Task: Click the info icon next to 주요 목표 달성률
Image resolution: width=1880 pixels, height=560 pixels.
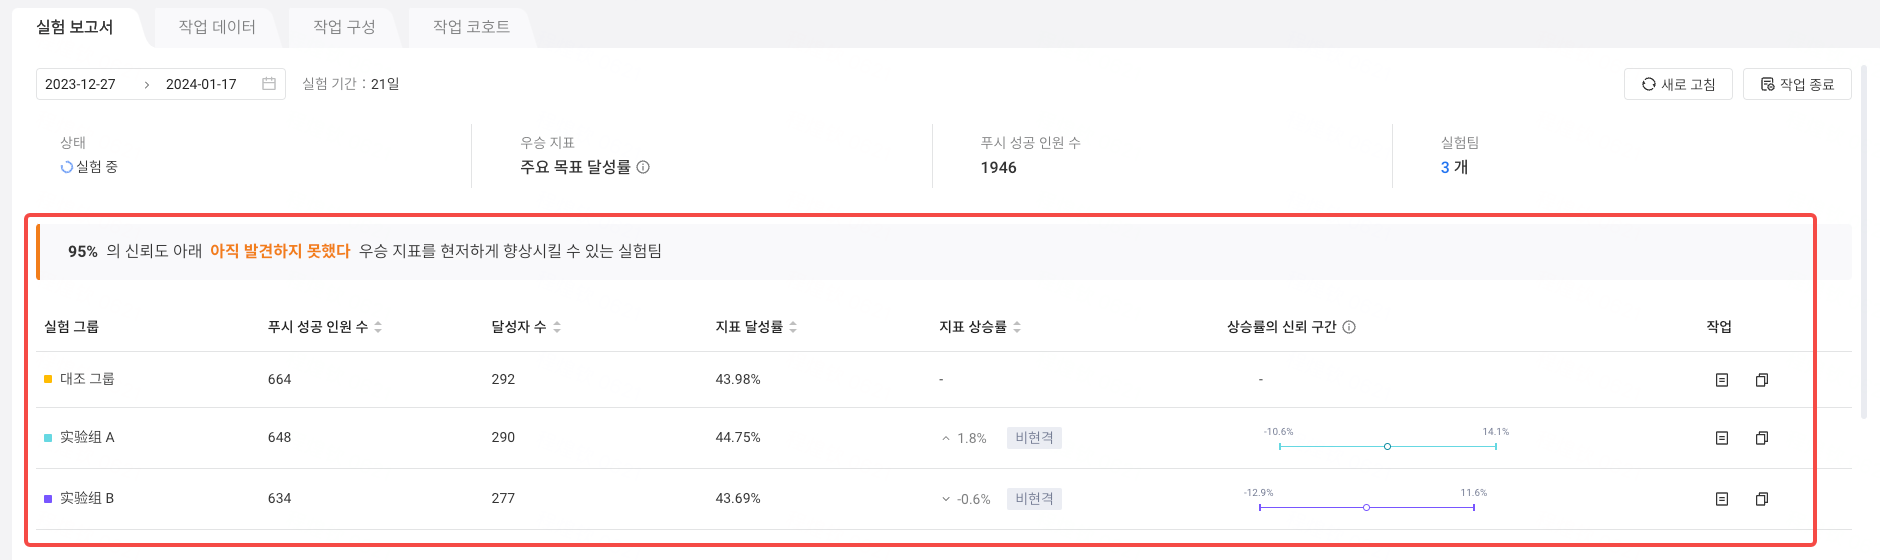Action: tap(643, 167)
